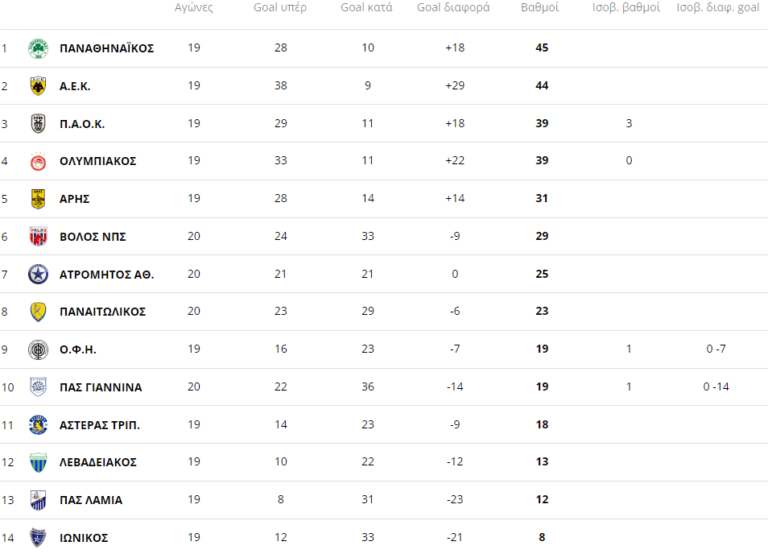Click the ΒΟΛΟΣ ΝΠΣ club badge
Viewport: 768px width, 554px height.
(38, 237)
